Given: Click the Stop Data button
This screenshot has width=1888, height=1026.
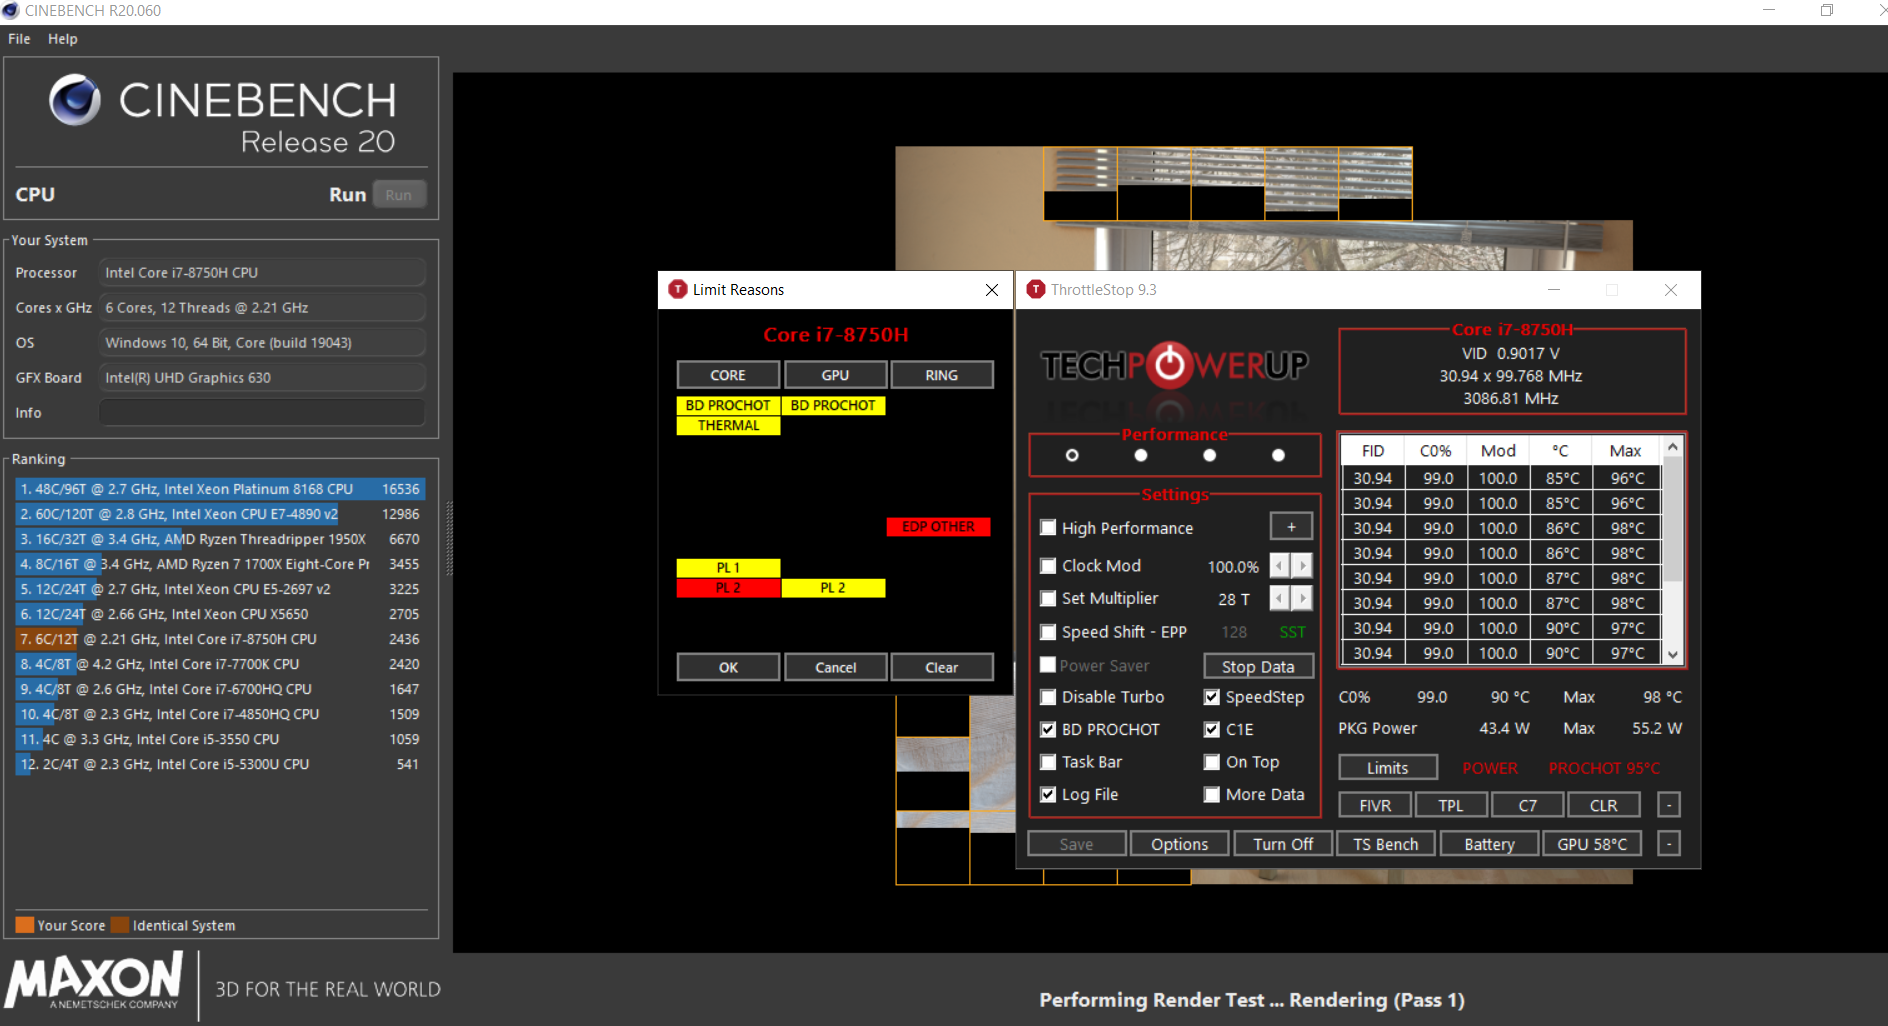Looking at the screenshot, I should (x=1258, y=666).
